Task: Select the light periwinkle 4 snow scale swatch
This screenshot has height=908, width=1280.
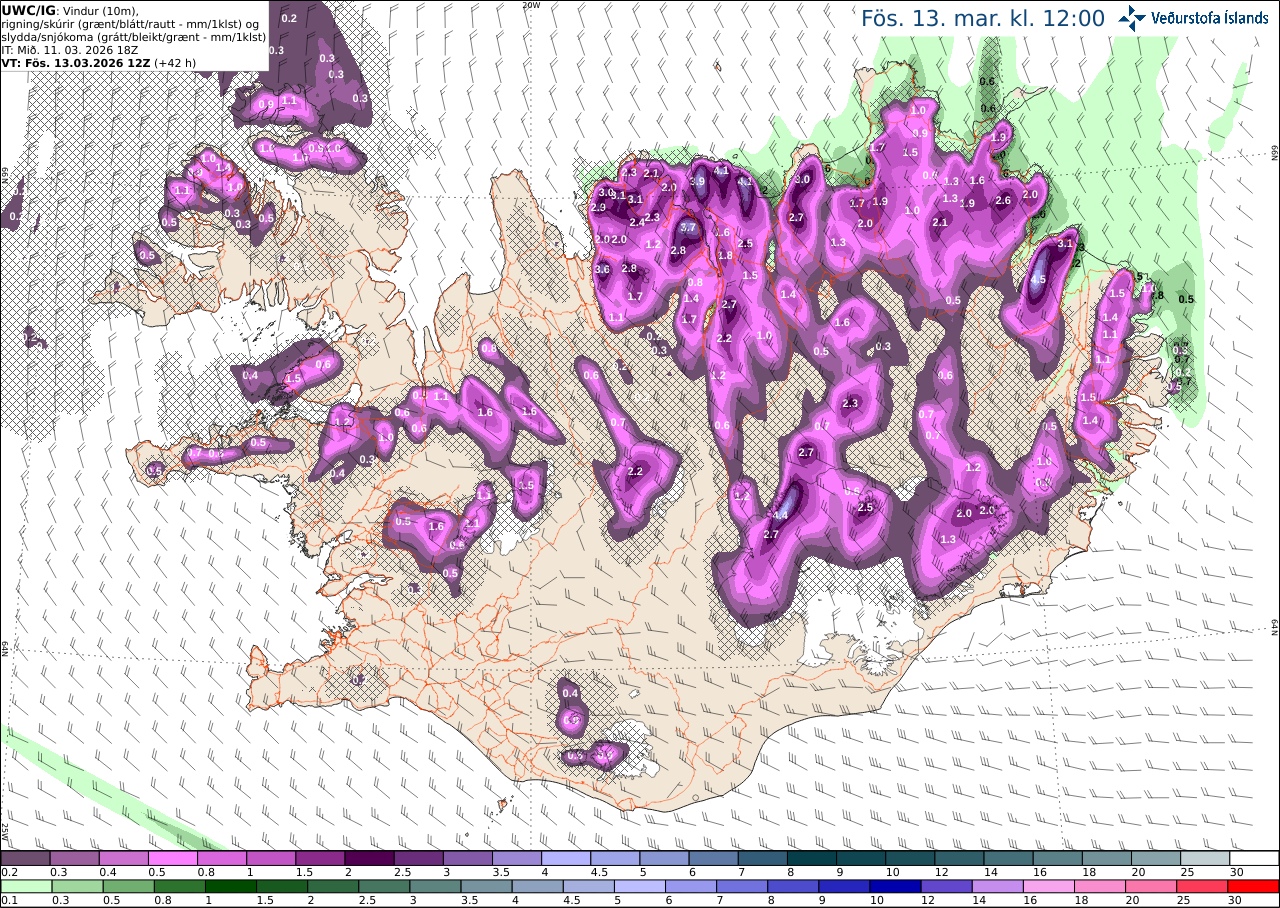Action: coord(566,858)
